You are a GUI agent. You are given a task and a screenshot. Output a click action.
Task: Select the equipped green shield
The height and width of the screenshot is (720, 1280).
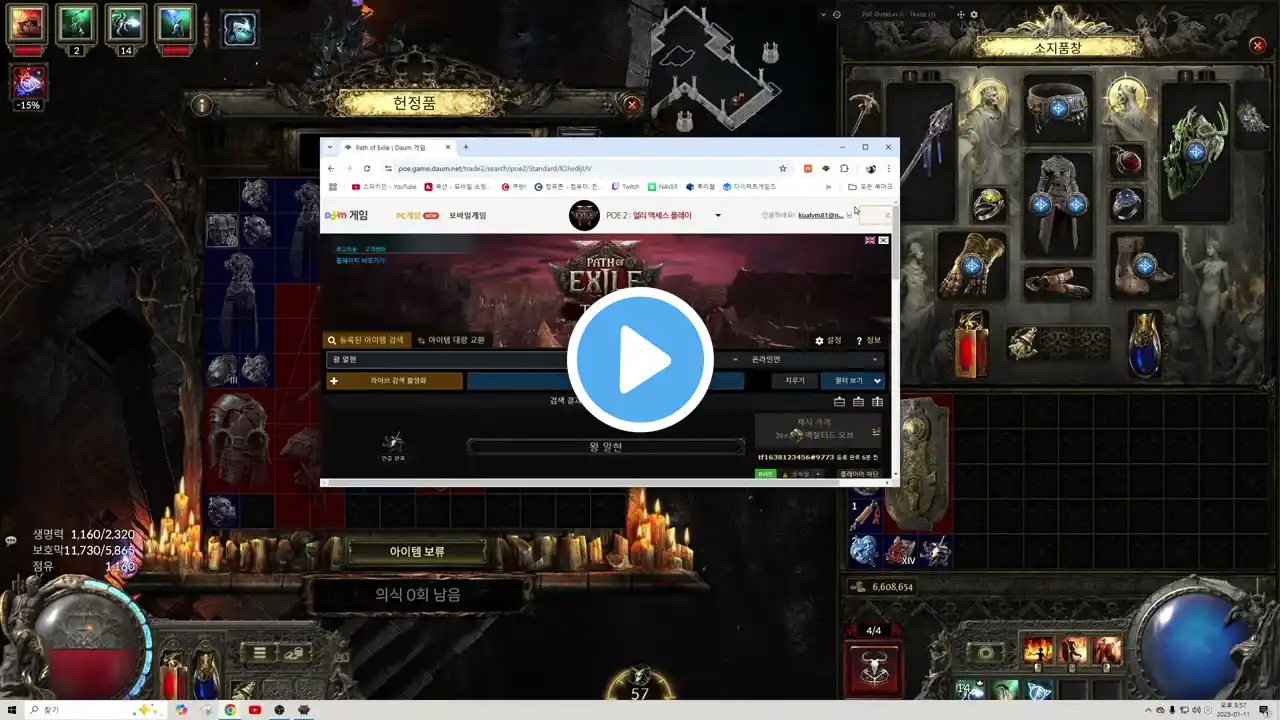(x=1195, y=150)
